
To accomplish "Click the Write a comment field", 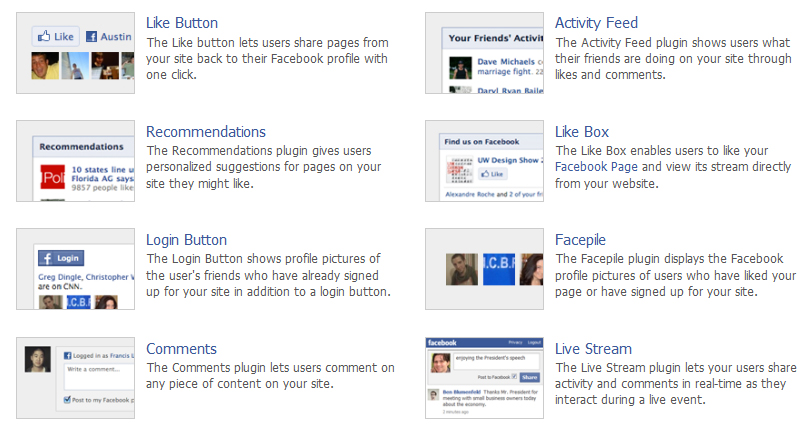I will click(x=98, y=374).
